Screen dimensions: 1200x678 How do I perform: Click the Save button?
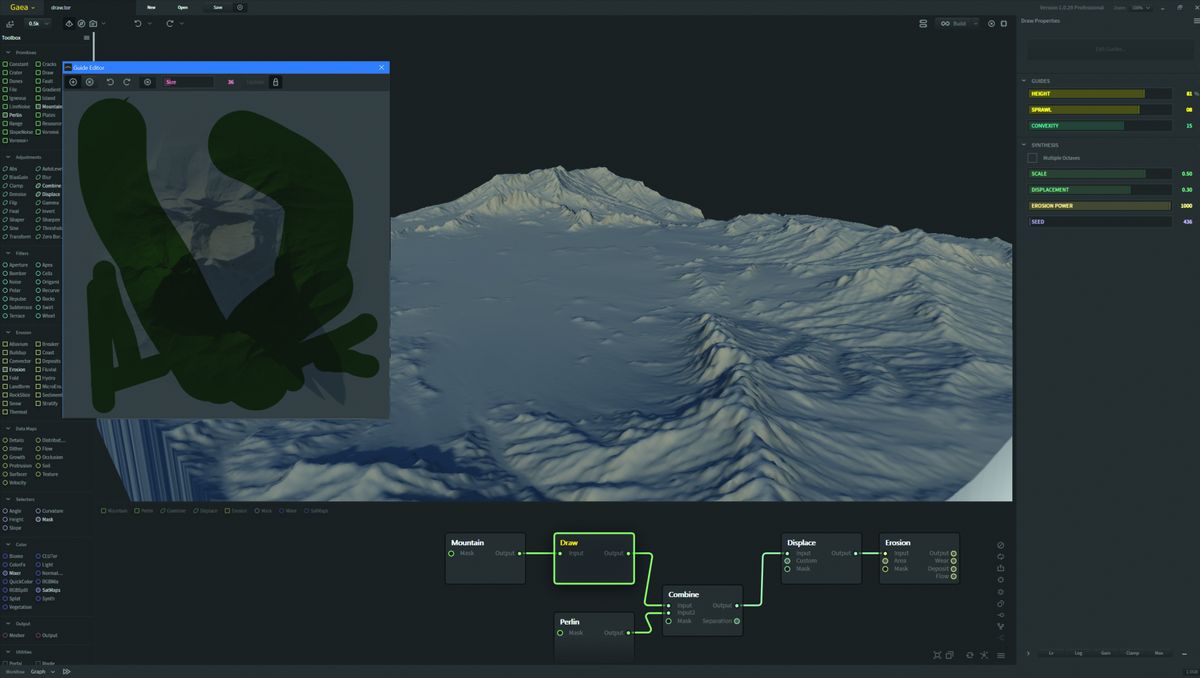pyautogui.click(x=217, y=7)
